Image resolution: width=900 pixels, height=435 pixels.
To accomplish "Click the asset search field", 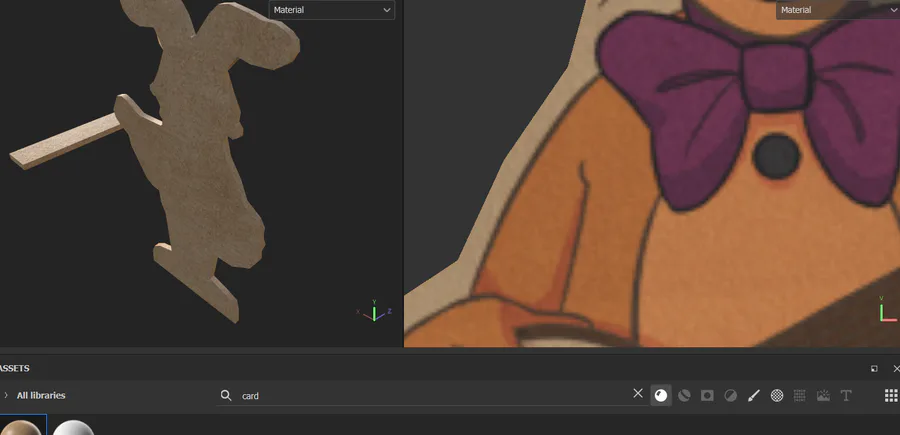I will point(433,395).
